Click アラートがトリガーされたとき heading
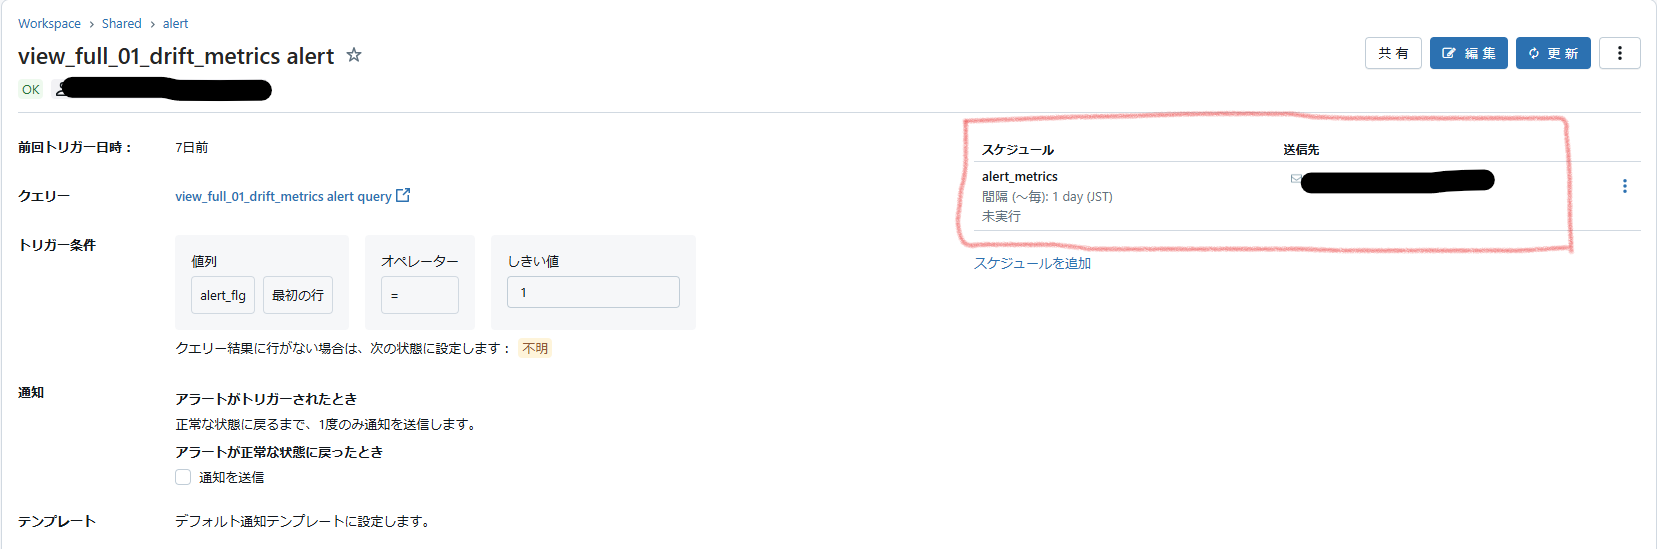Screen dimensions: 1657x549 pos(266,399)
